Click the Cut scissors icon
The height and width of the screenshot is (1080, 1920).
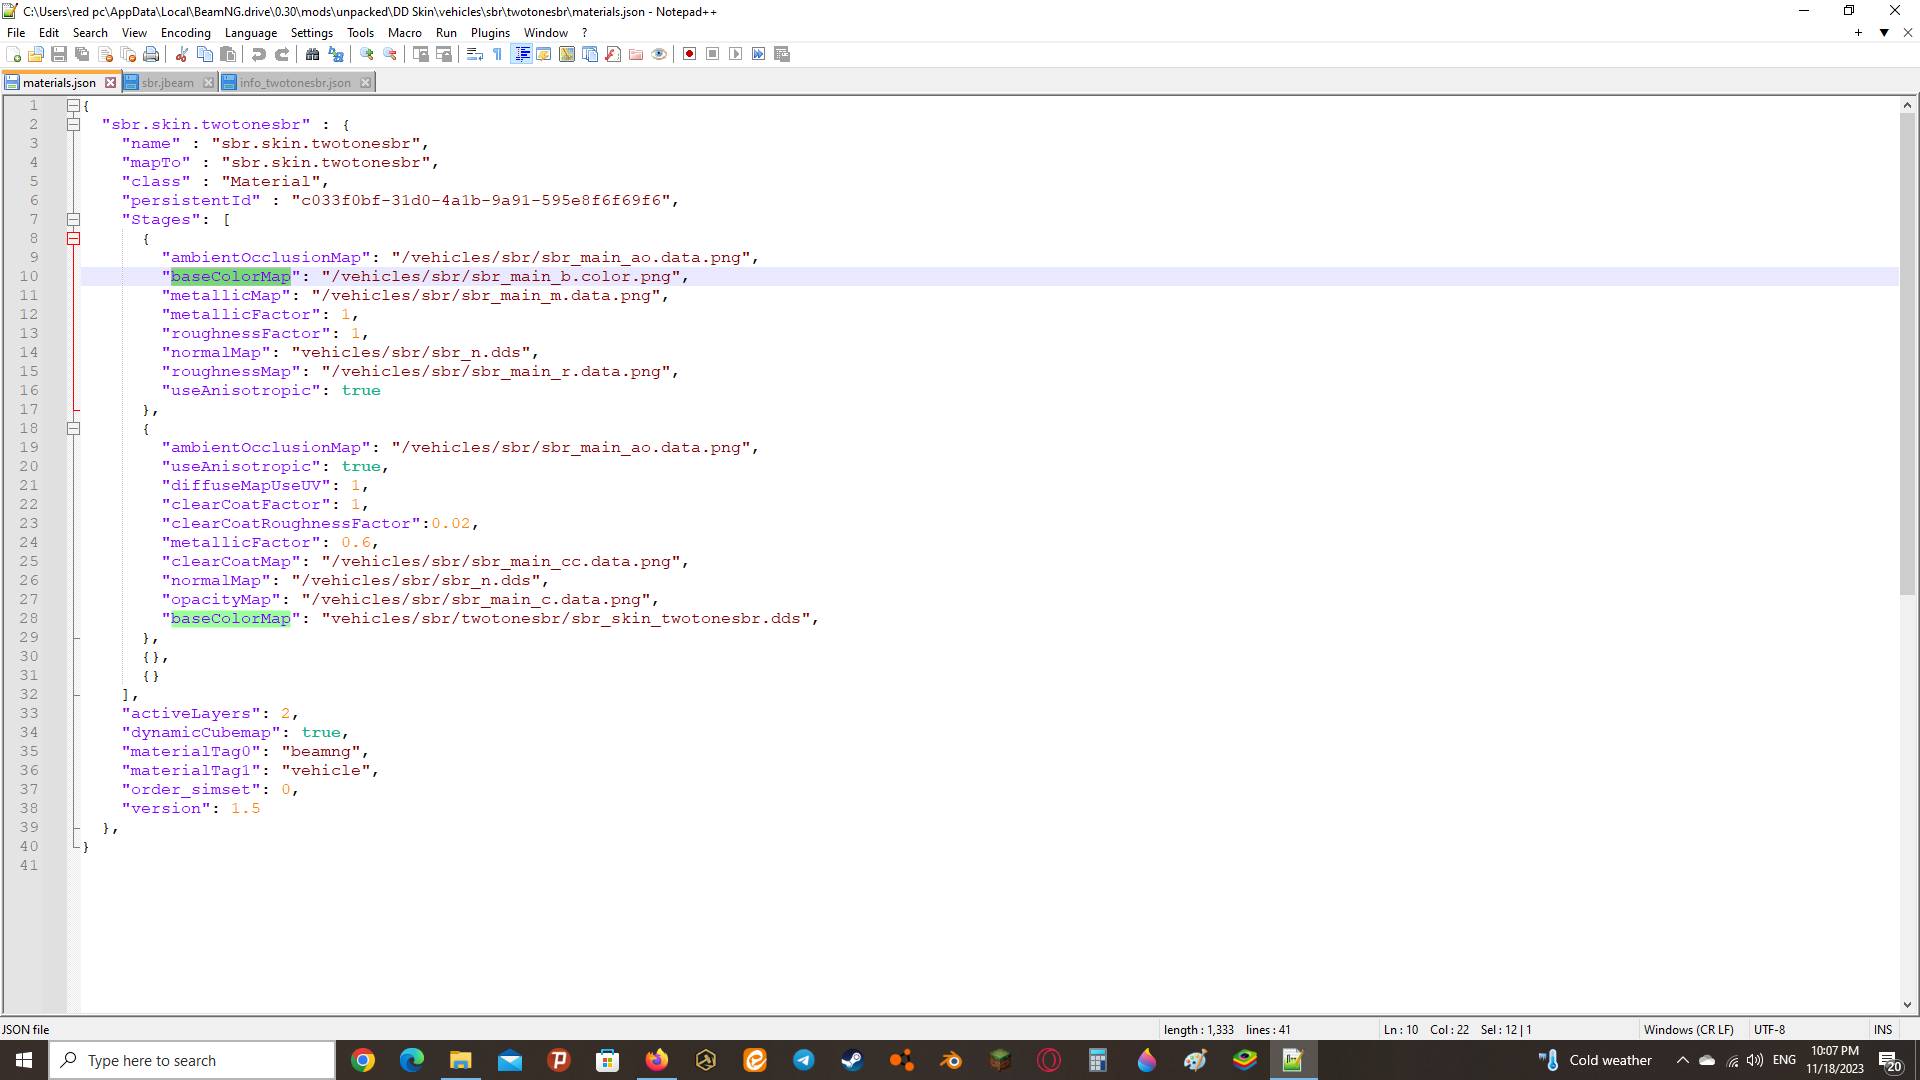182,54
